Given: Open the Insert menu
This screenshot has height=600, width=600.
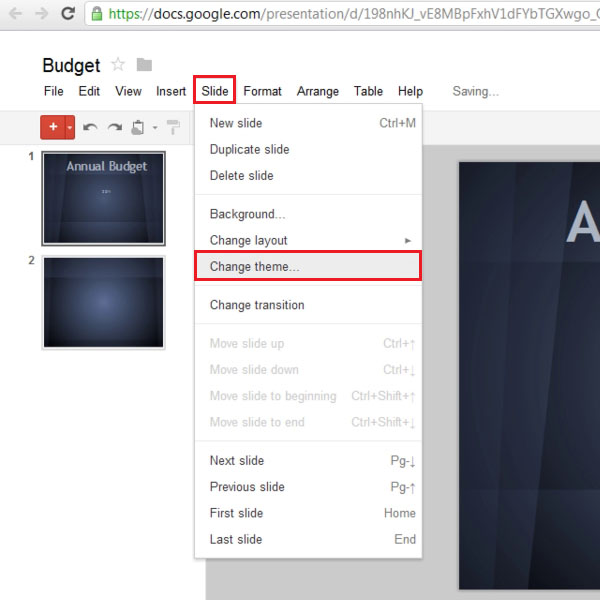Looking at the screenshot, I should point(171,91).
